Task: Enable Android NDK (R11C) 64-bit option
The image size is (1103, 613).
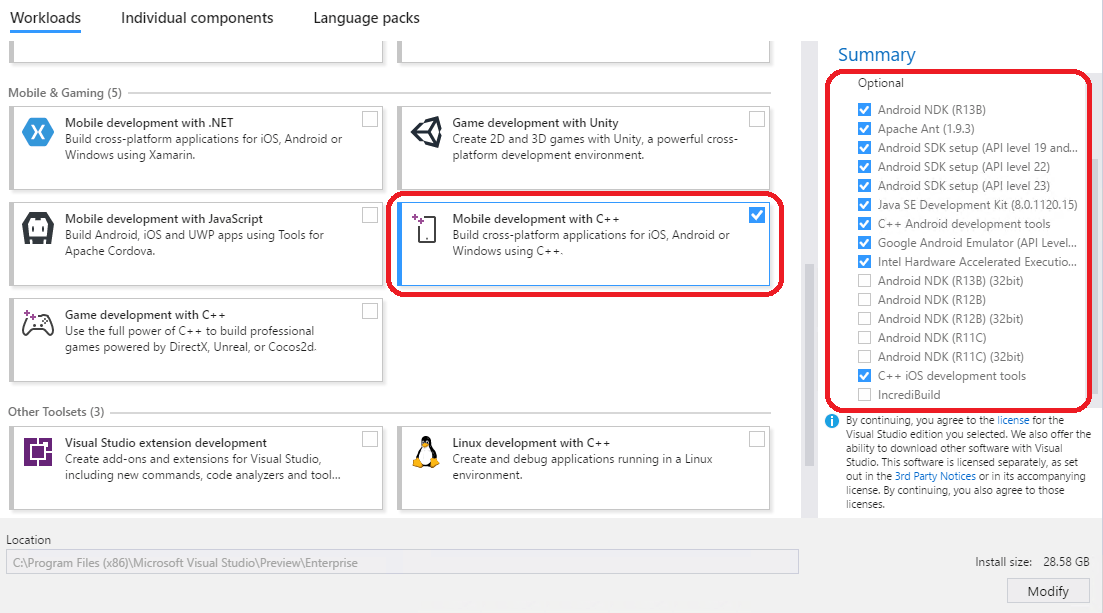Action: pyautogui.click(x=865, y=338)
